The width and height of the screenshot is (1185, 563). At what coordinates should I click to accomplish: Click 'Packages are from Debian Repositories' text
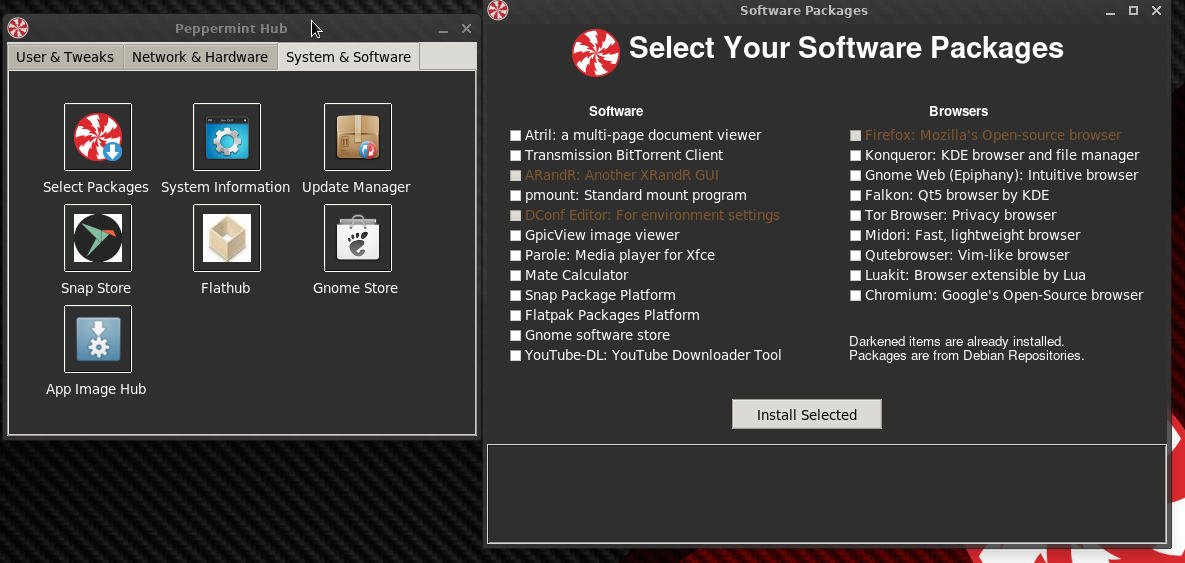967,355
